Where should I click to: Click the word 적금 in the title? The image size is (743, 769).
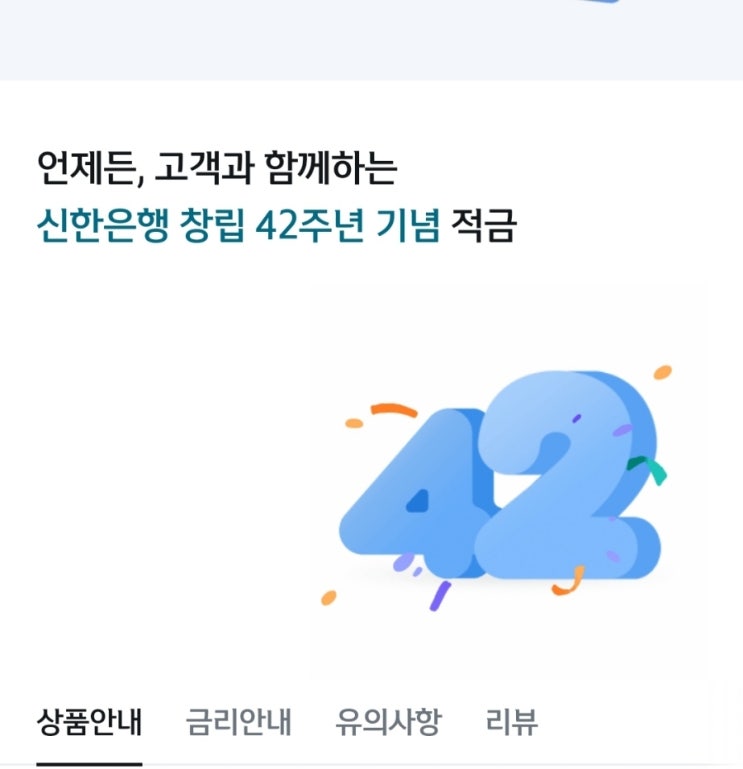click(484, 225)
